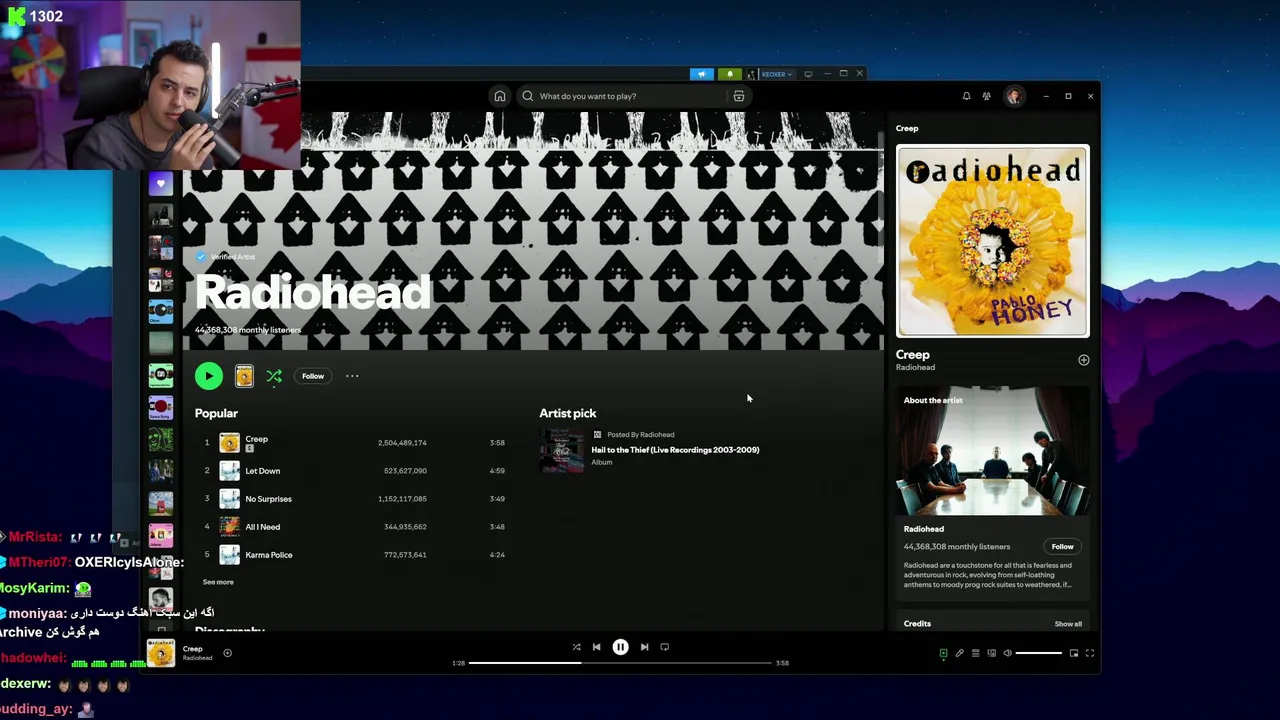
Task: Open Hail to the Thief Live Recordings album
Action: (675, 450)
